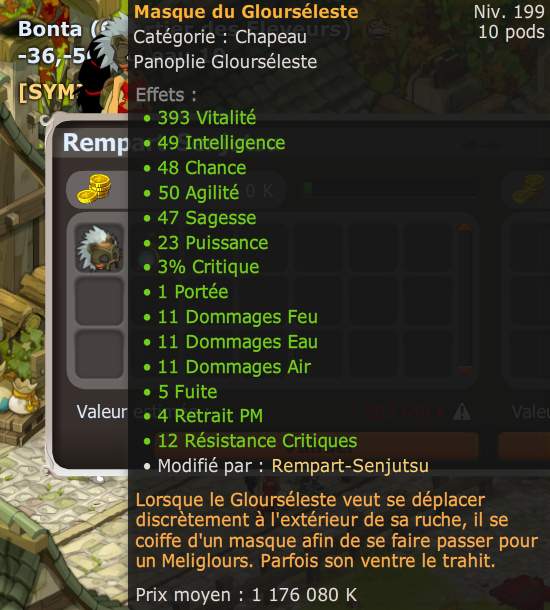
Task: Click the orange button on the right panel
Action: (x=524, y=445)
